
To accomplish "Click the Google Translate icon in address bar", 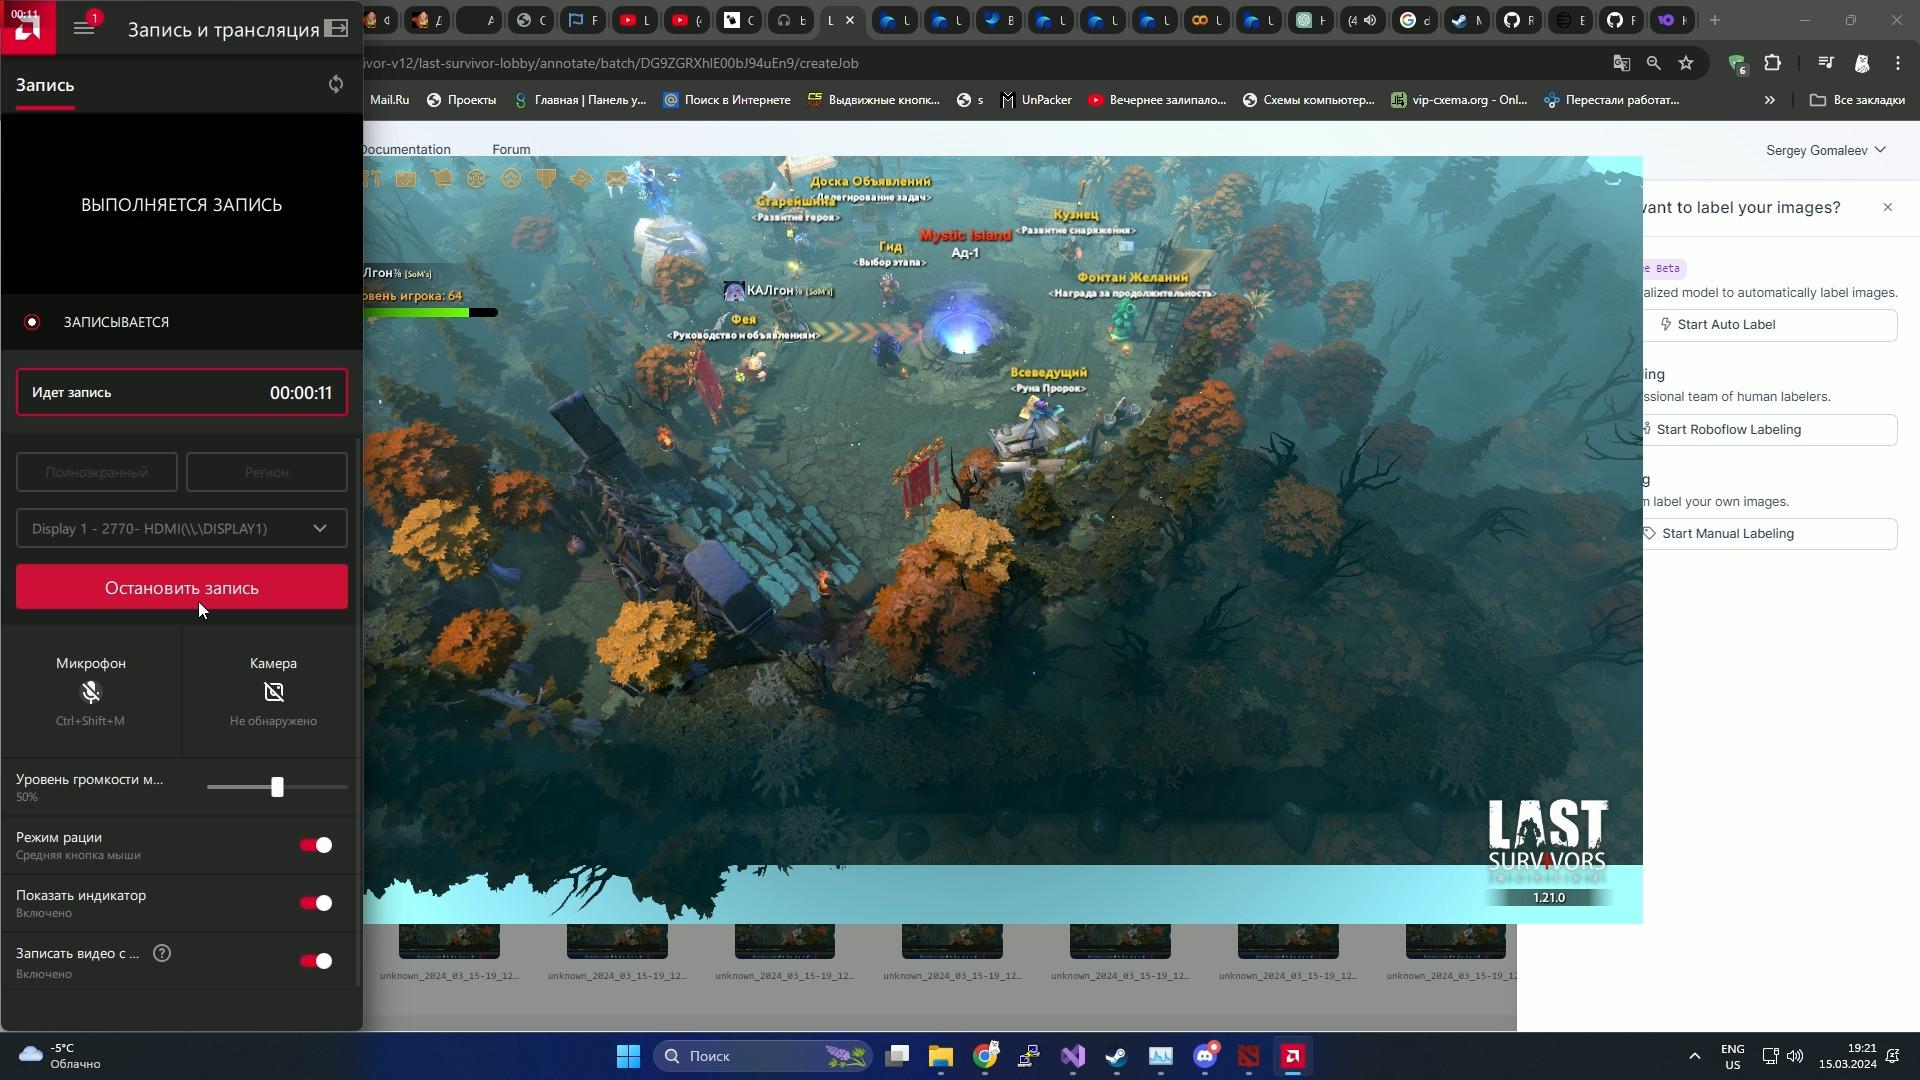I will coord(1622,63).
